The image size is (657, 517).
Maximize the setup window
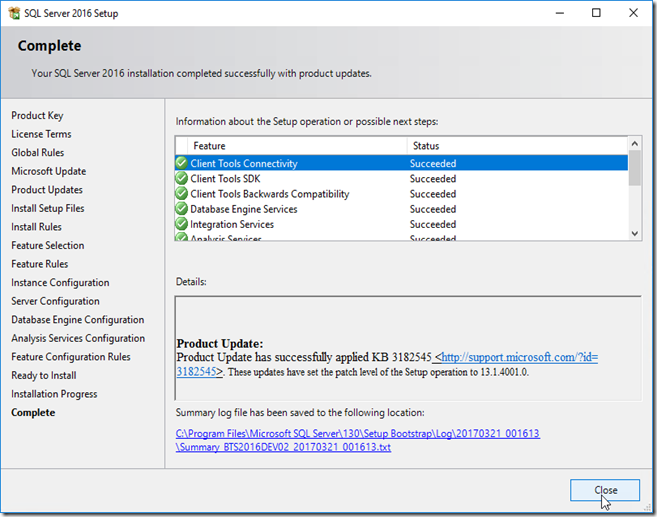click(597, 13)
